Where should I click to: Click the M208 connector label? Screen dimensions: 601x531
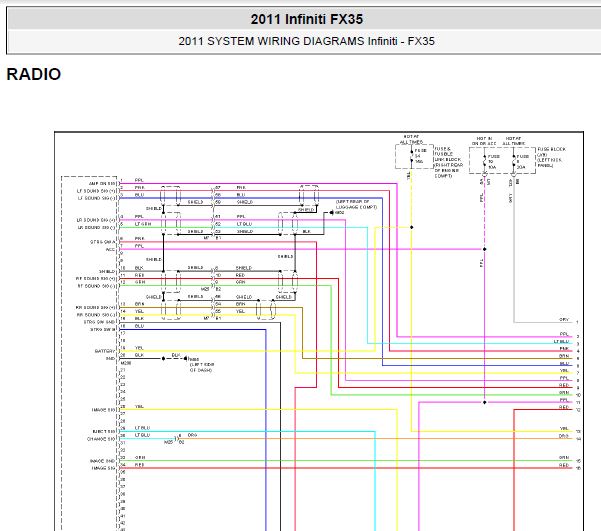126,363
